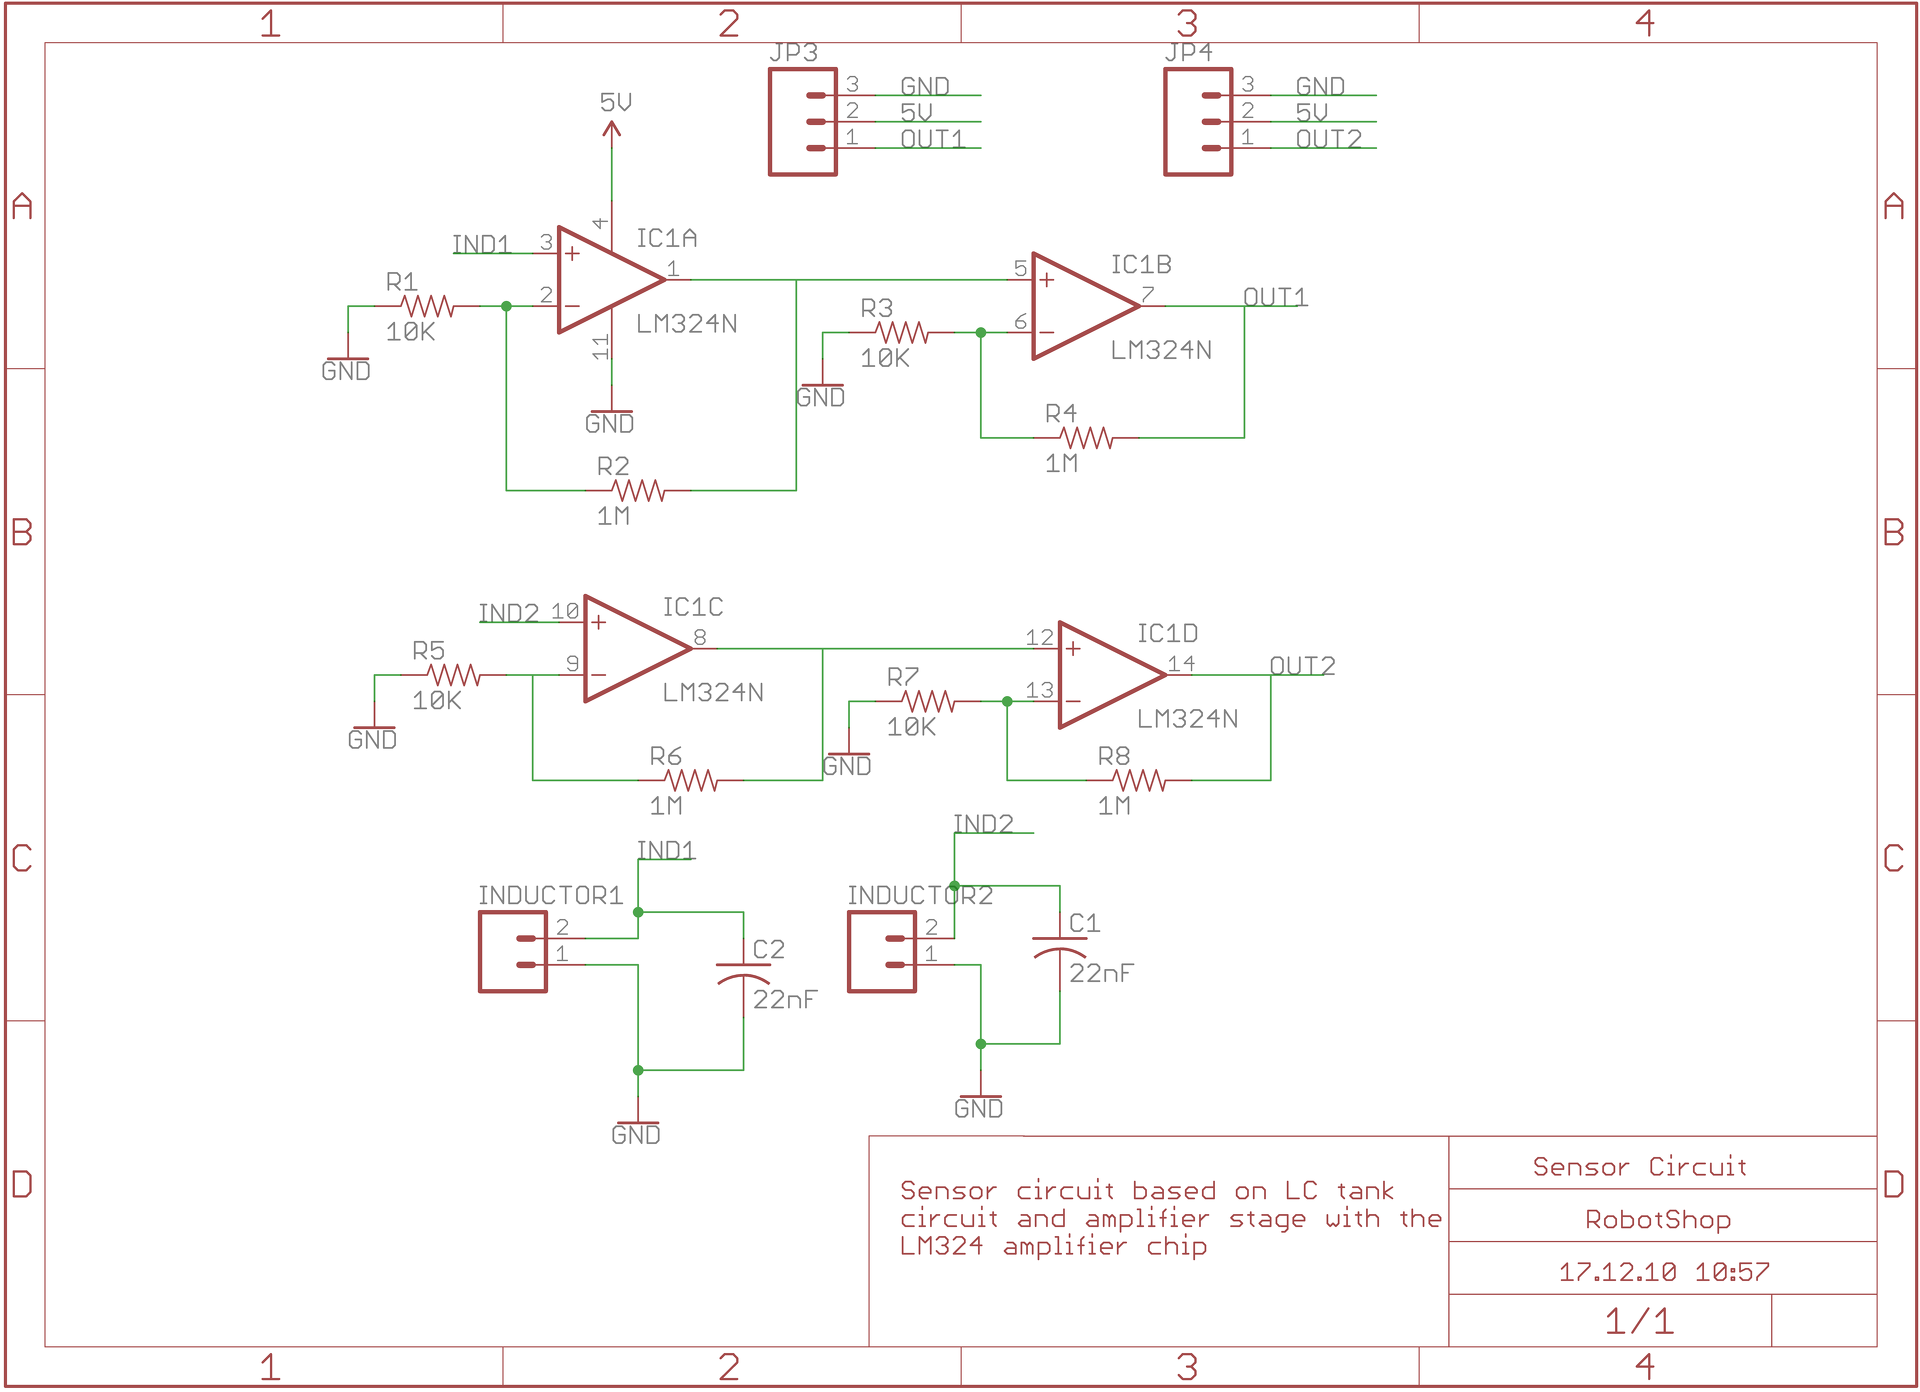Click resistor R4 in feedback loop
The width and height of the screenshot is (1920, 1392).
[x=1086, y=438]
